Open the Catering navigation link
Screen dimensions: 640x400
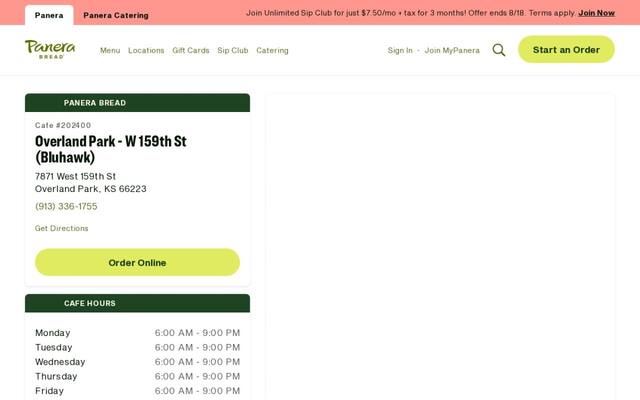(x=272, y=50)
